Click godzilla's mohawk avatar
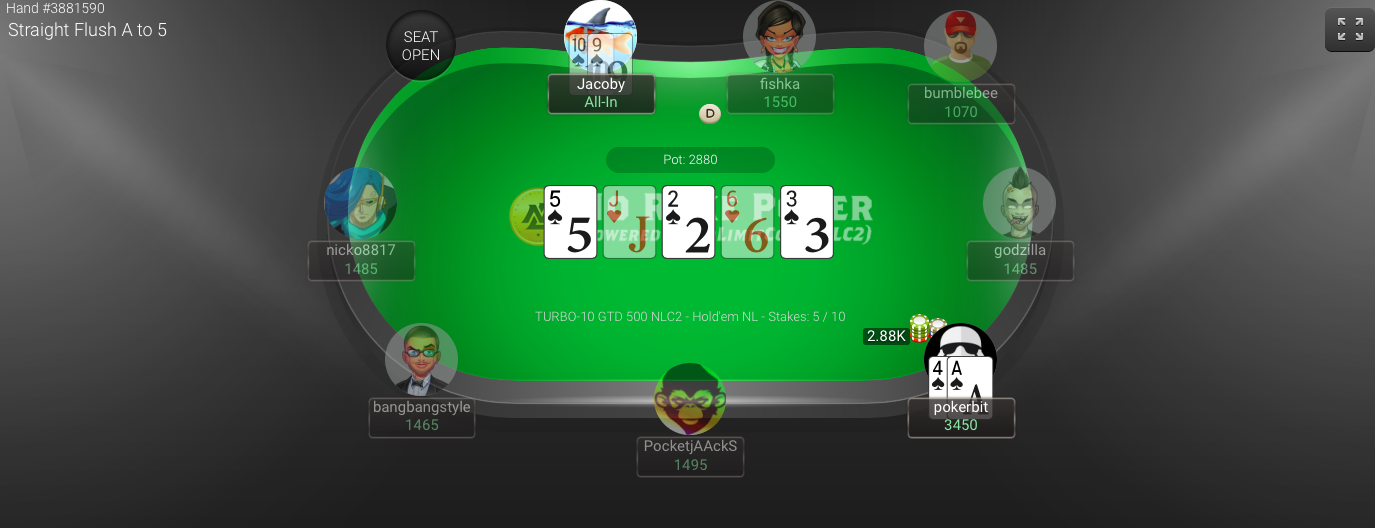This screenshot has height=528, width=1375. [1019, 204]
